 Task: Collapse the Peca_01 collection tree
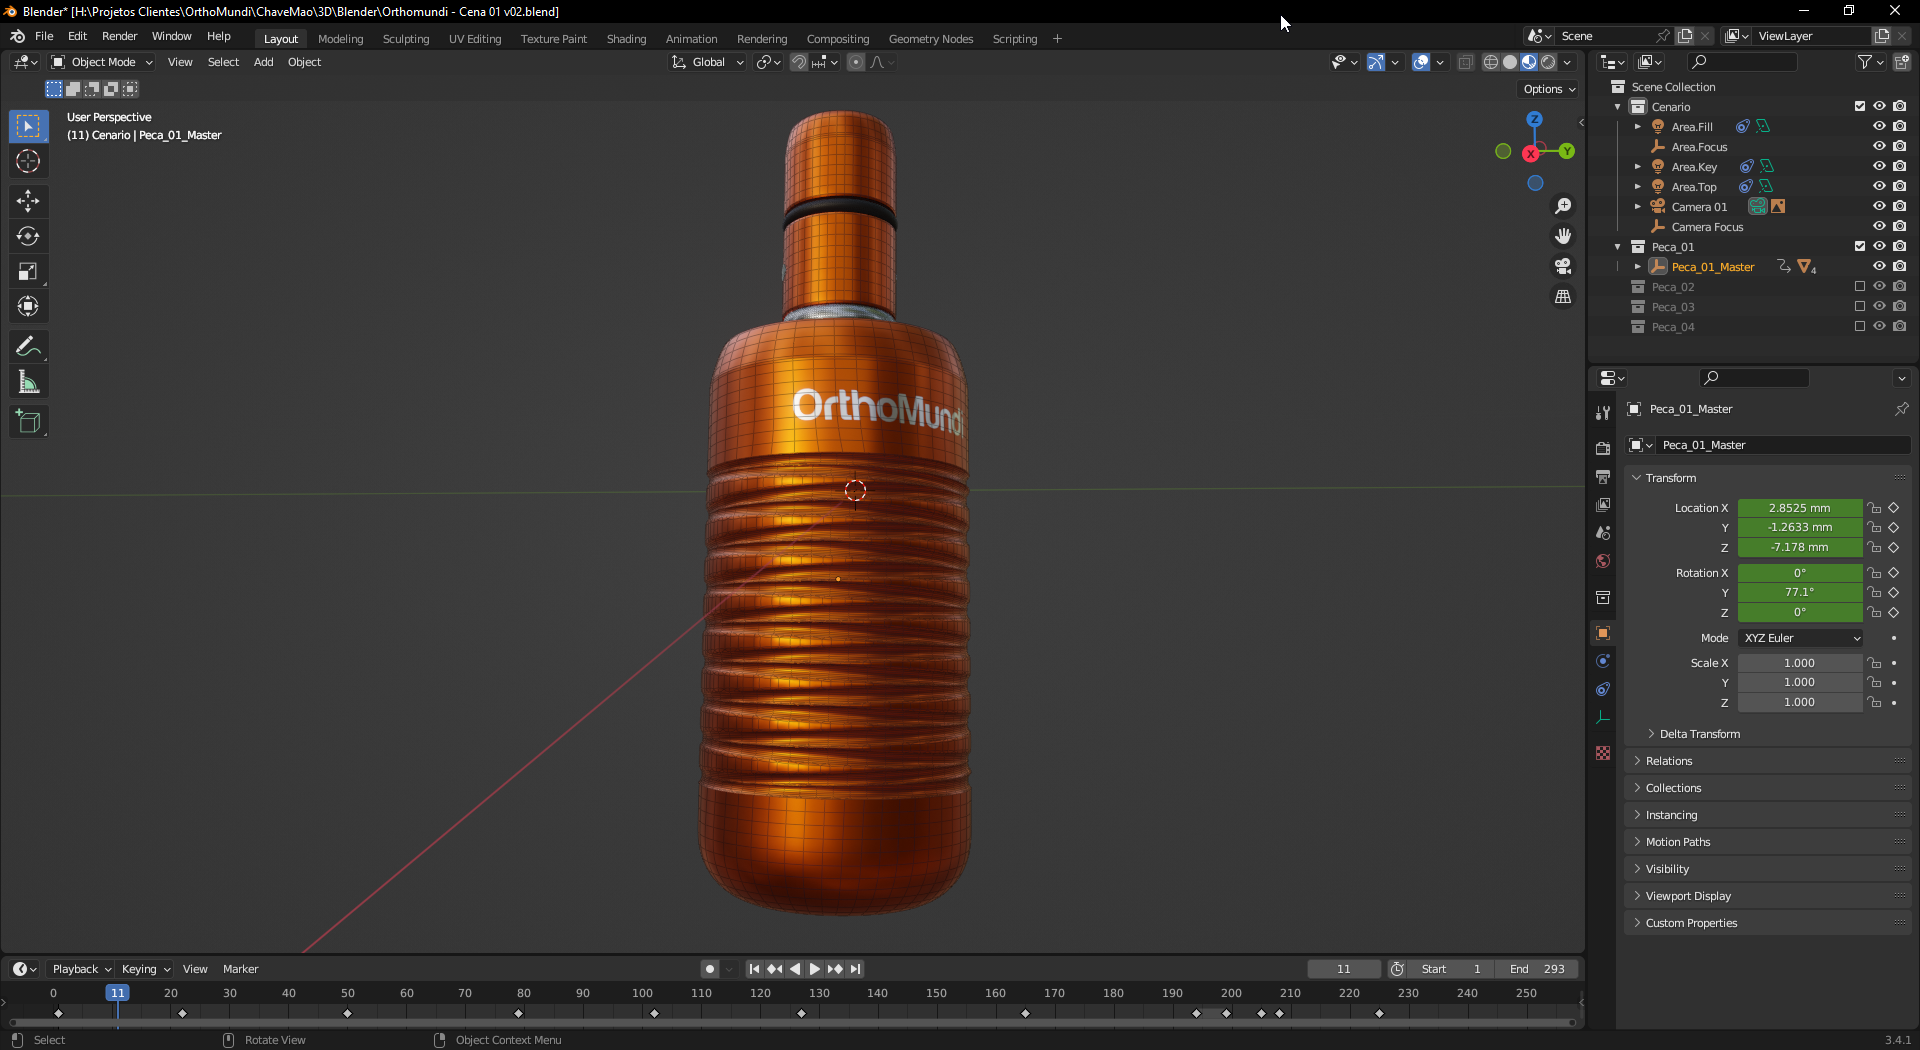(1618, 247)
